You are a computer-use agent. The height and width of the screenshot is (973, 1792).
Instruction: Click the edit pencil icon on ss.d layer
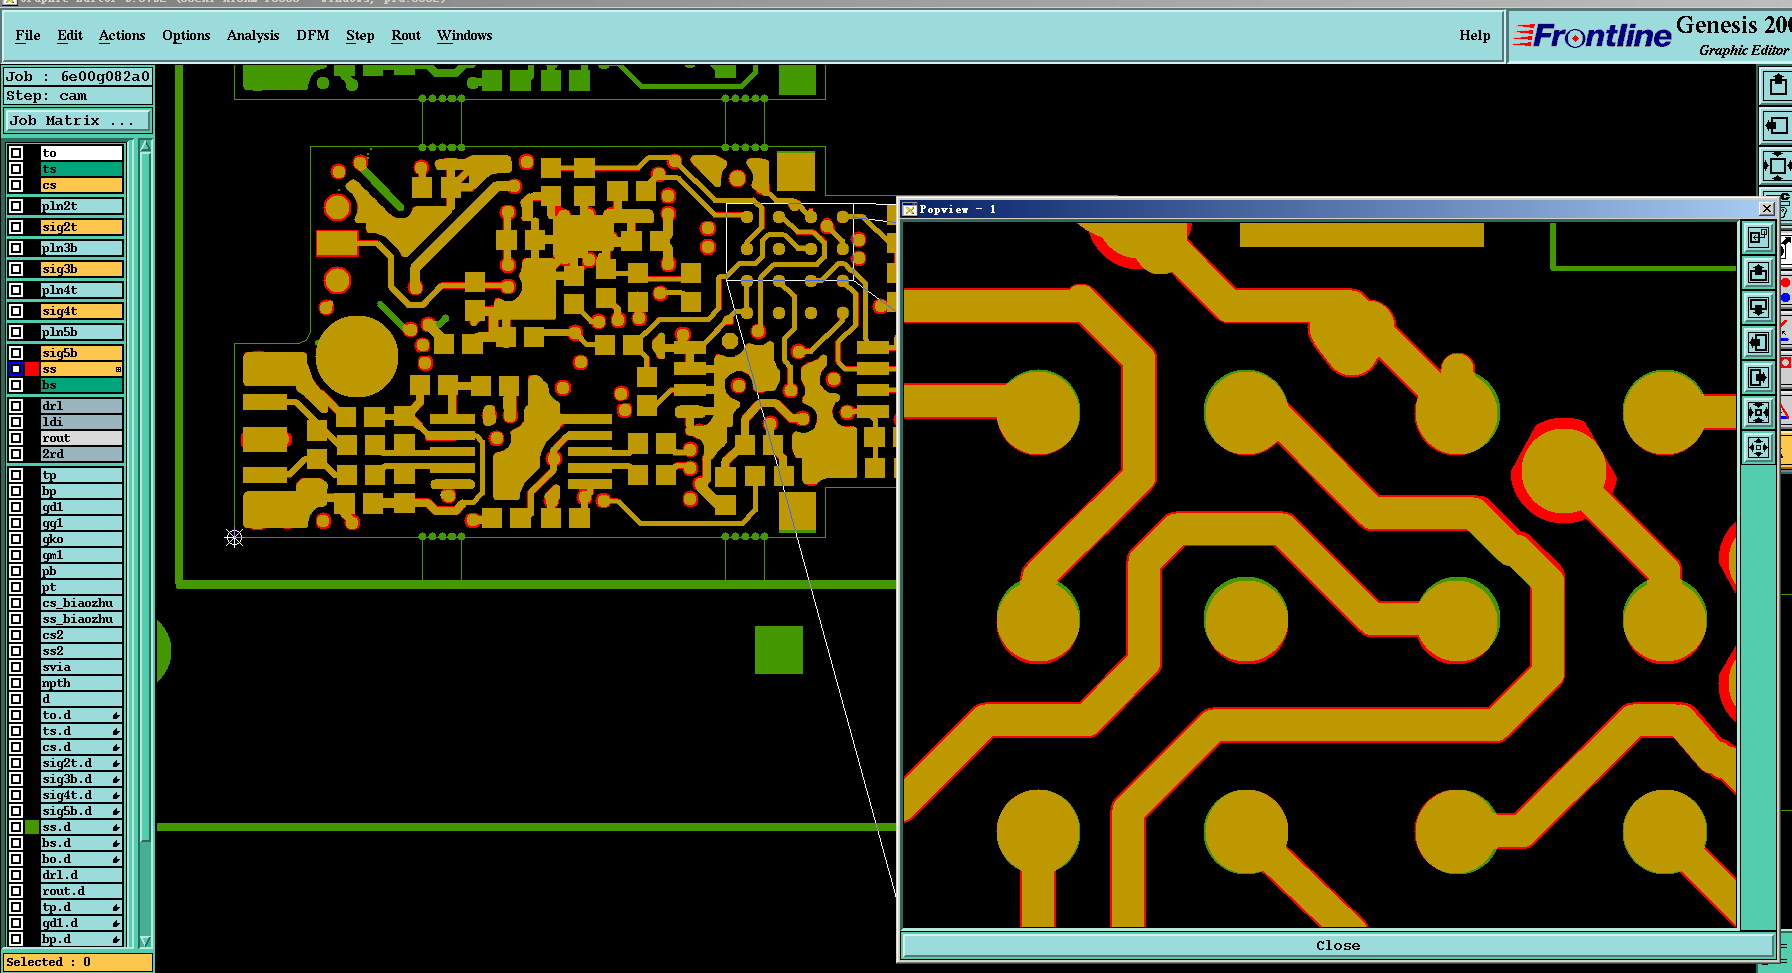[x=116, y=827]
